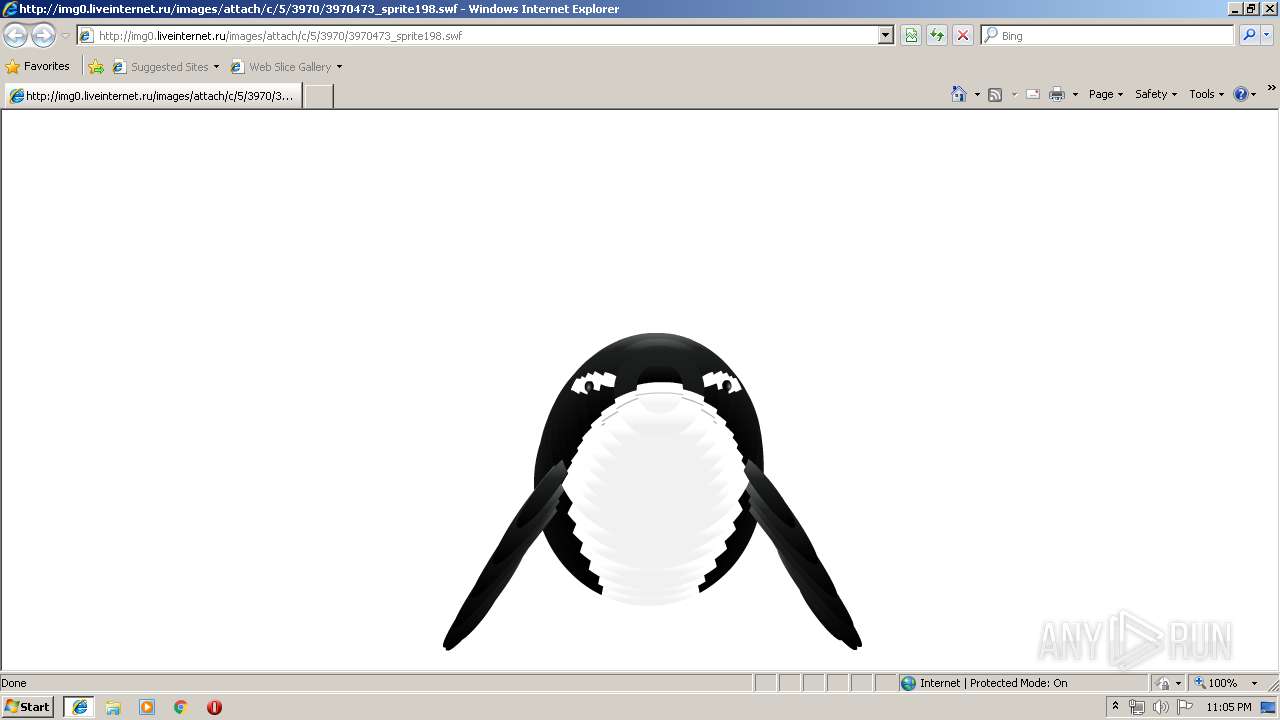Open the Page menu
Screen dimensions: 1280x720
[x=1106, y=94]
